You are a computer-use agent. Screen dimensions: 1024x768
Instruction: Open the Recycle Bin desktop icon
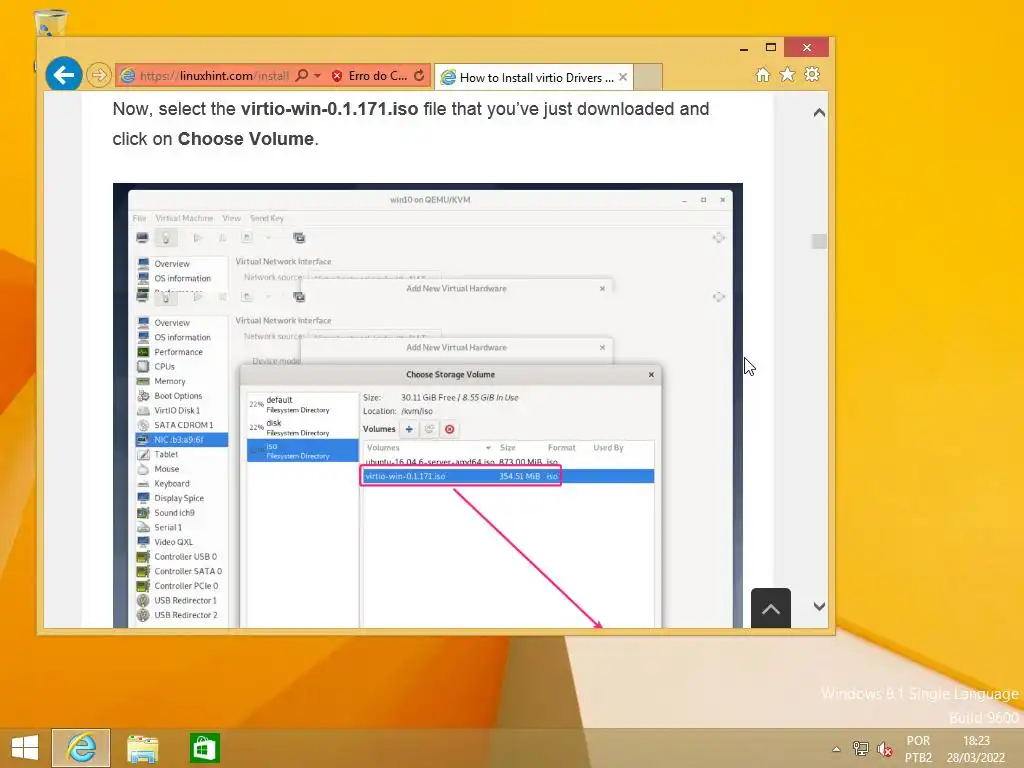point(50,23)
